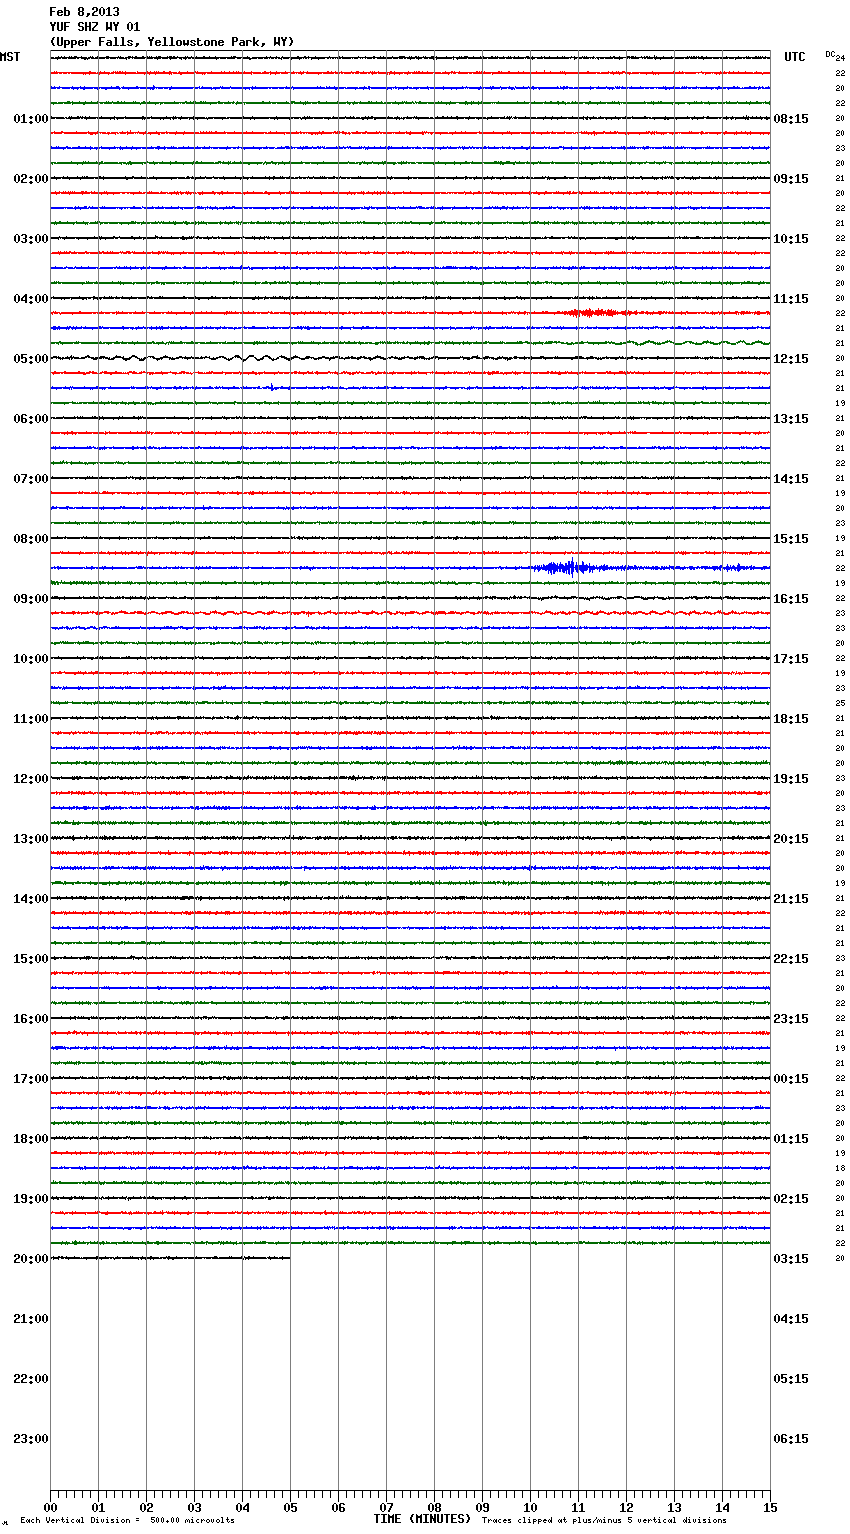Image resolution: width=850 pixels, height=1534 pixels.
Task: Click UTC time label '20:15'
Action: click(x=791, y=839)
